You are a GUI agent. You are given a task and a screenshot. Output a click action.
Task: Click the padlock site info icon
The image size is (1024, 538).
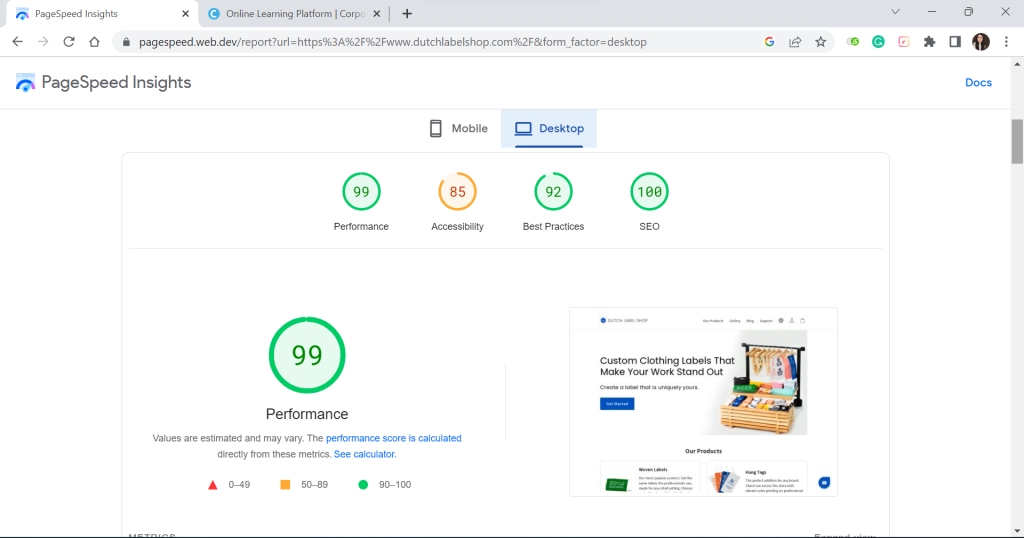(126, 42)
